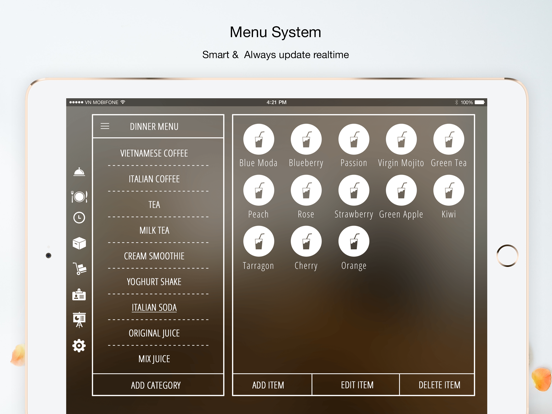Select the Milk Tea category
Viewport: 552px width, 414px height.
tap(154, 231)
